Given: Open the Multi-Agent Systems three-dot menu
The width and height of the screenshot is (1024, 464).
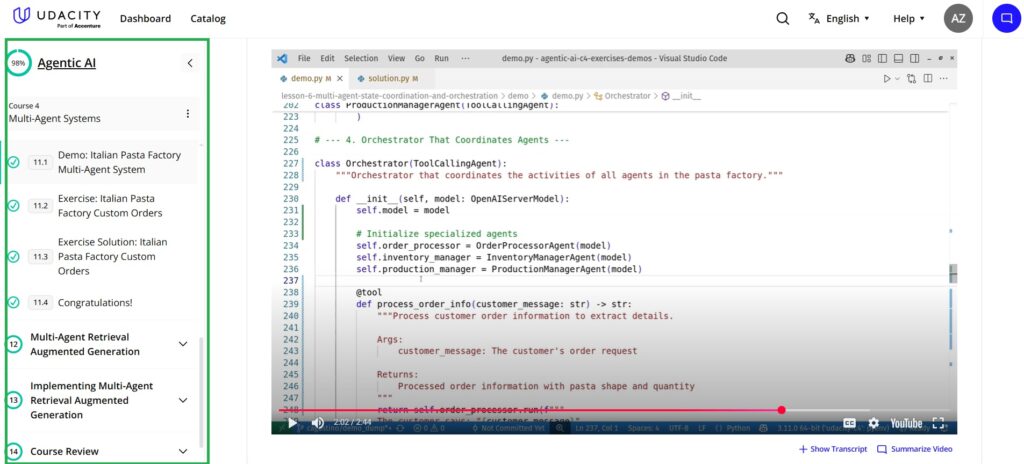Looking at the screenshot, I should pyautogui.click(x=188, y=114).
